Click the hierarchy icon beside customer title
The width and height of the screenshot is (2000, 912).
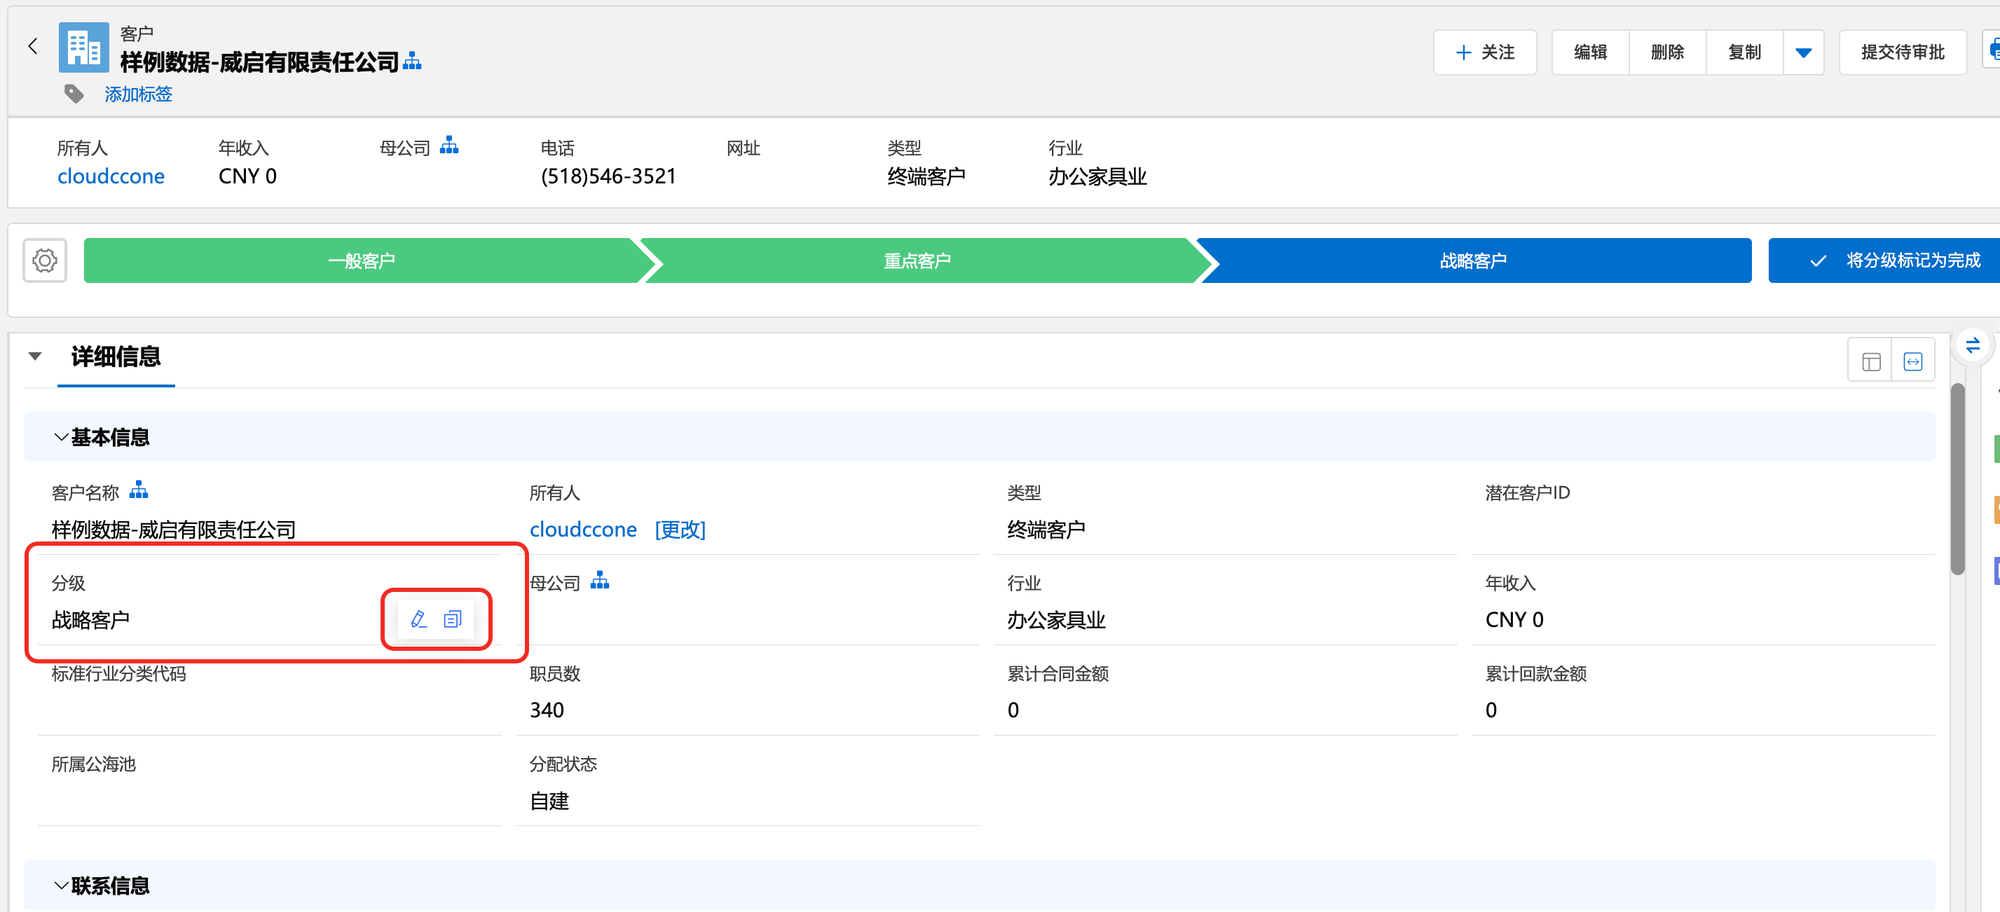(412, 62)
